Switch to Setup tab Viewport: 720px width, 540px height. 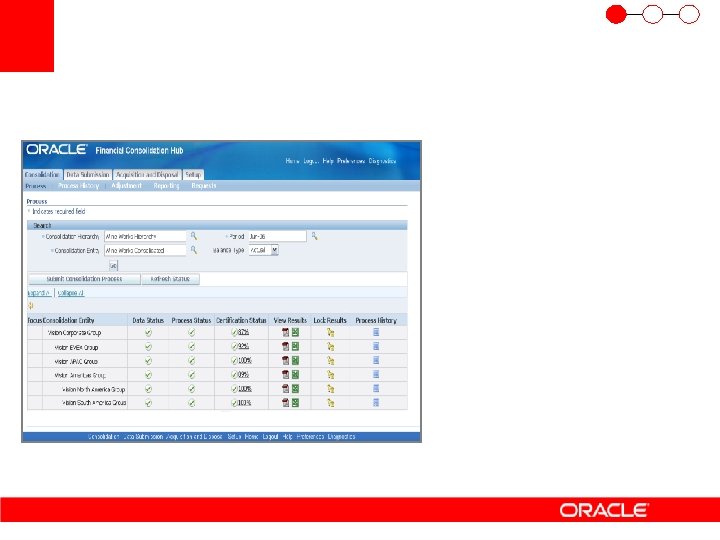point(193,174)
